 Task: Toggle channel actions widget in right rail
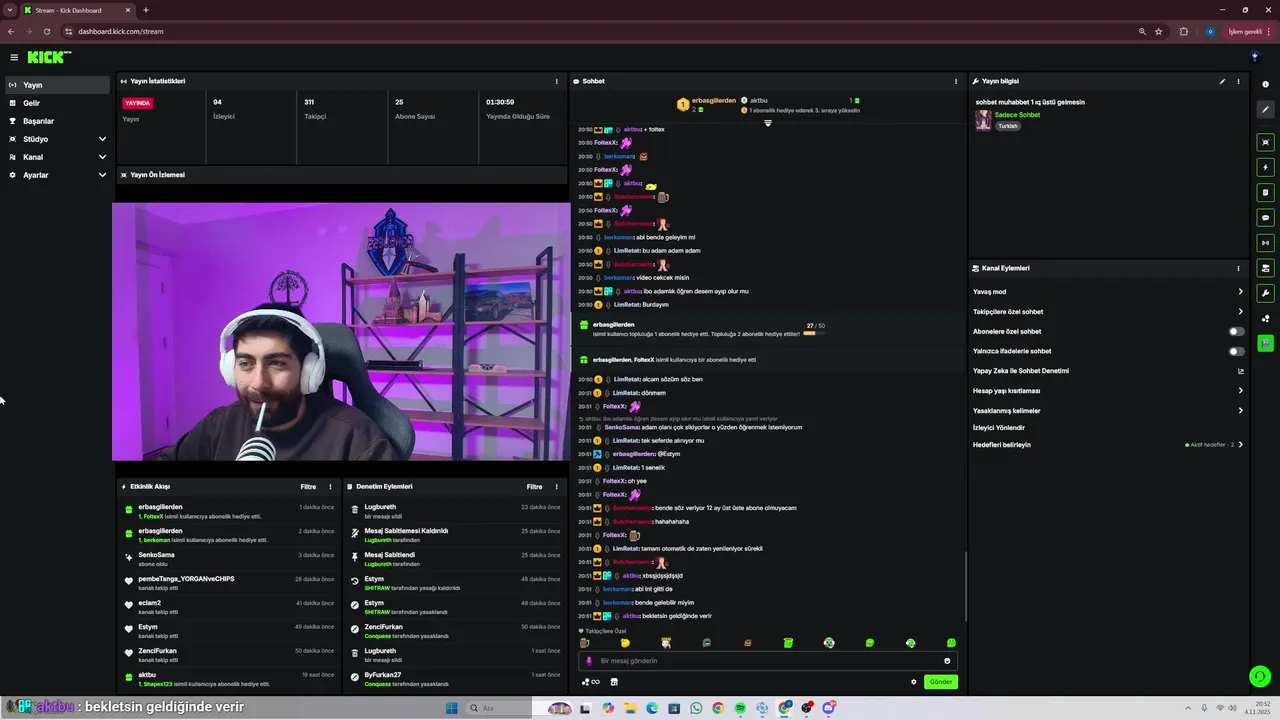click(1265, 268)
